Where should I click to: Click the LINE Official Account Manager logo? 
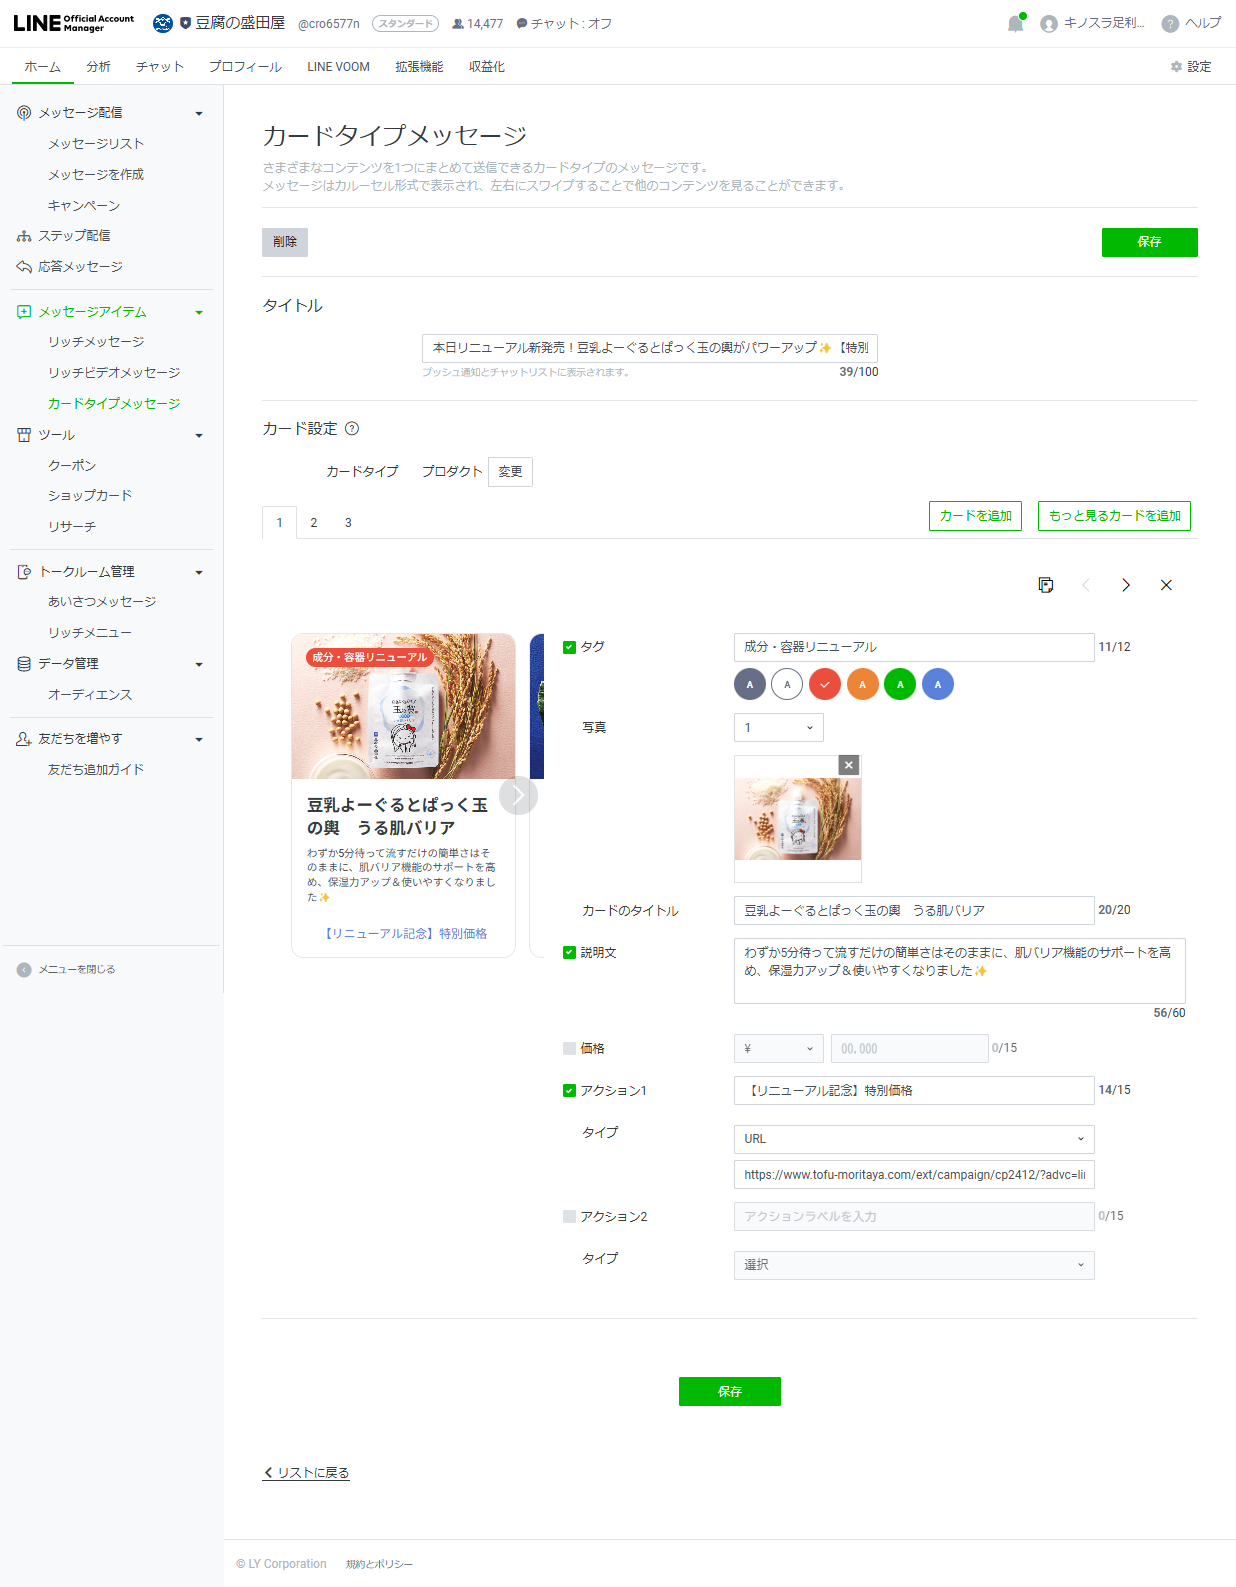[x=73, y=23]
